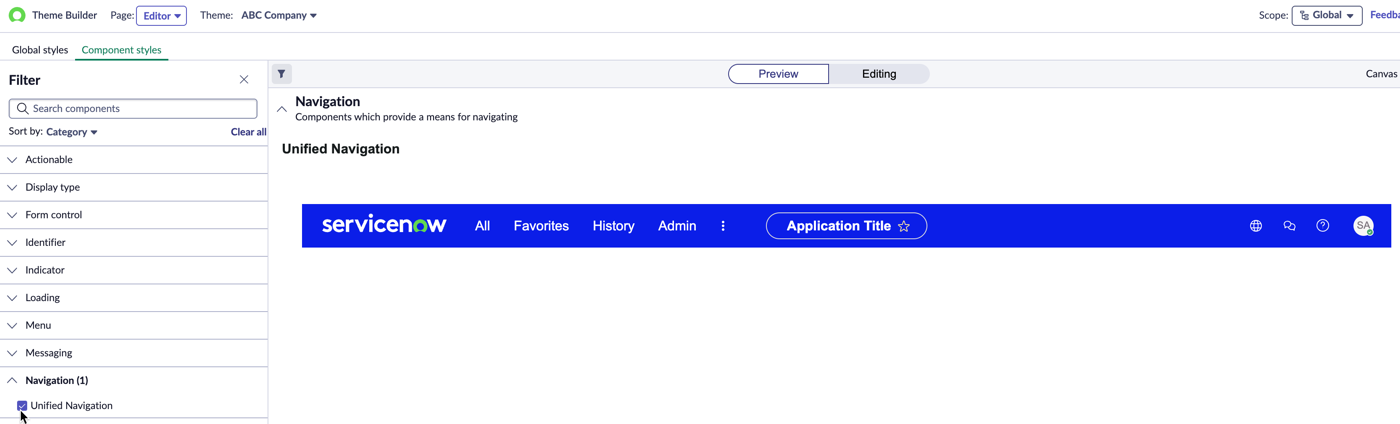The width and height of the screenshot is (1400, 424).
Task: Expand the Messaging category
Action: [134, 353]
